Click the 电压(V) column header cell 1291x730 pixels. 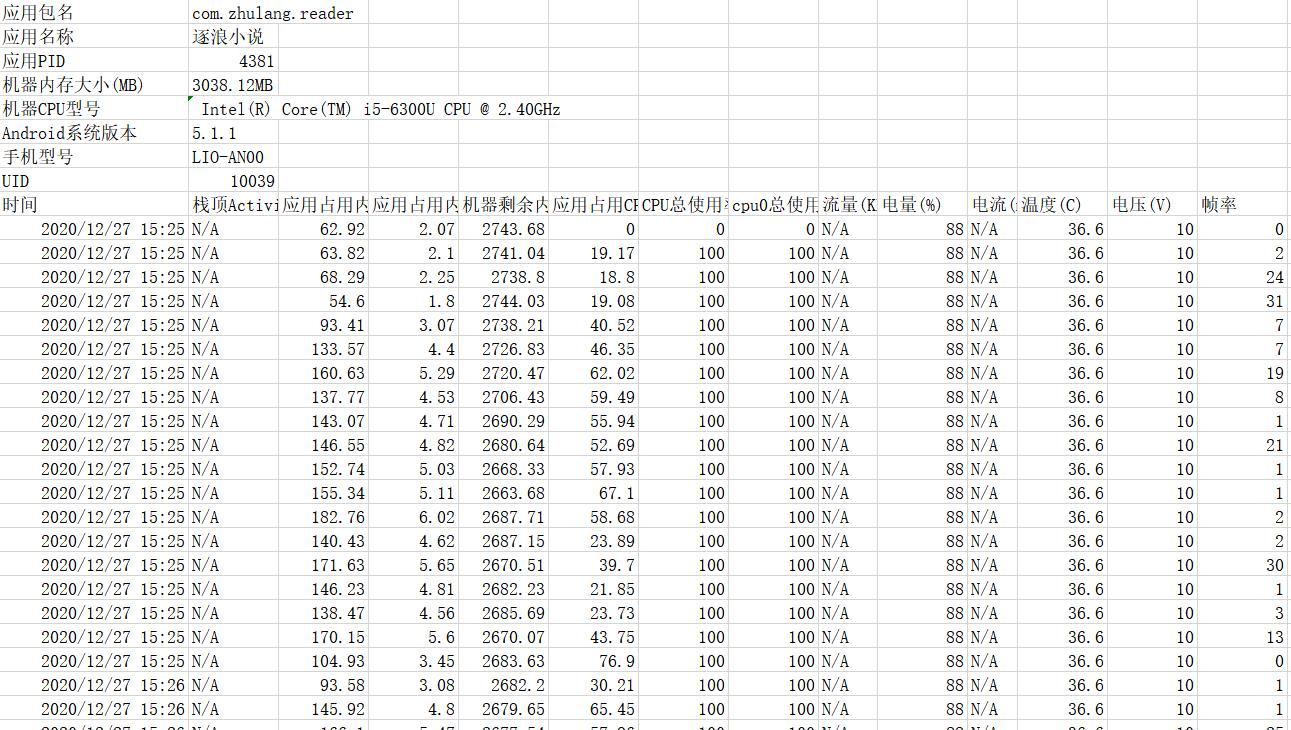click(1153, 205)
